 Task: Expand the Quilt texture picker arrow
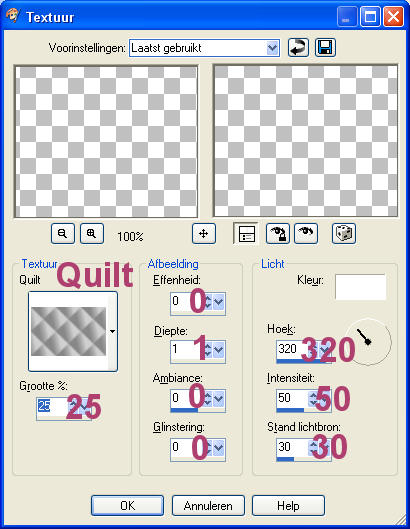[113, 332]
